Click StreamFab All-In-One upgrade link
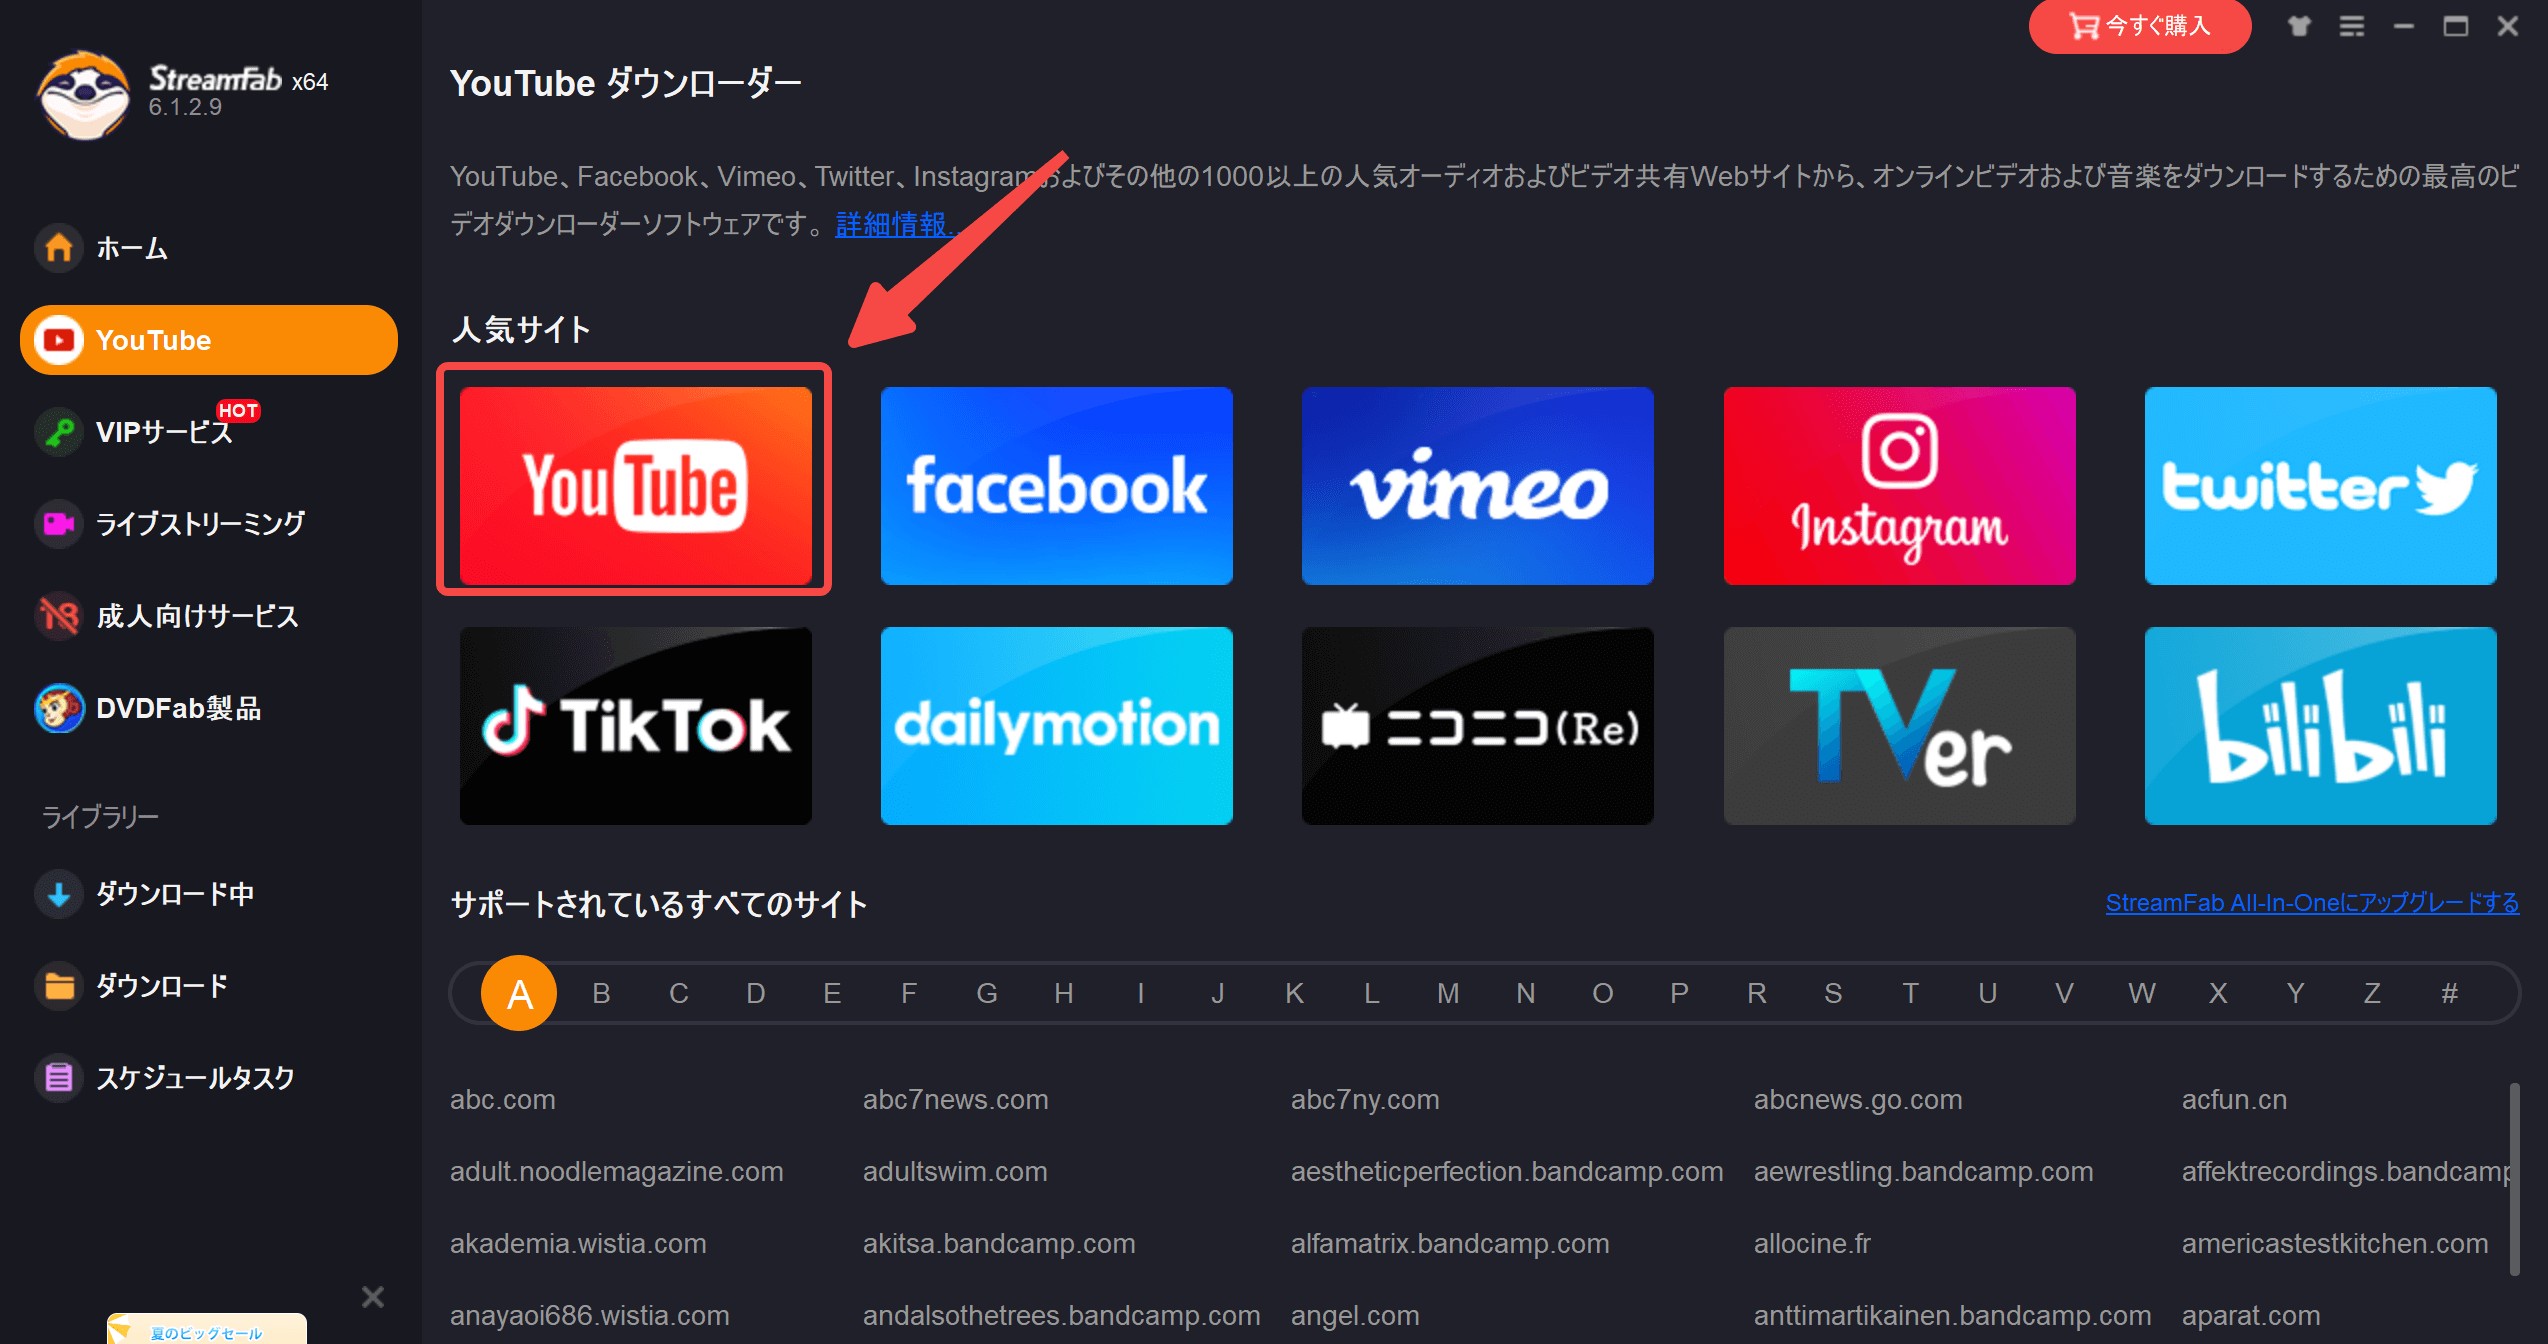Screen dimensions: 2548x1344 (x=2312, y=903)
